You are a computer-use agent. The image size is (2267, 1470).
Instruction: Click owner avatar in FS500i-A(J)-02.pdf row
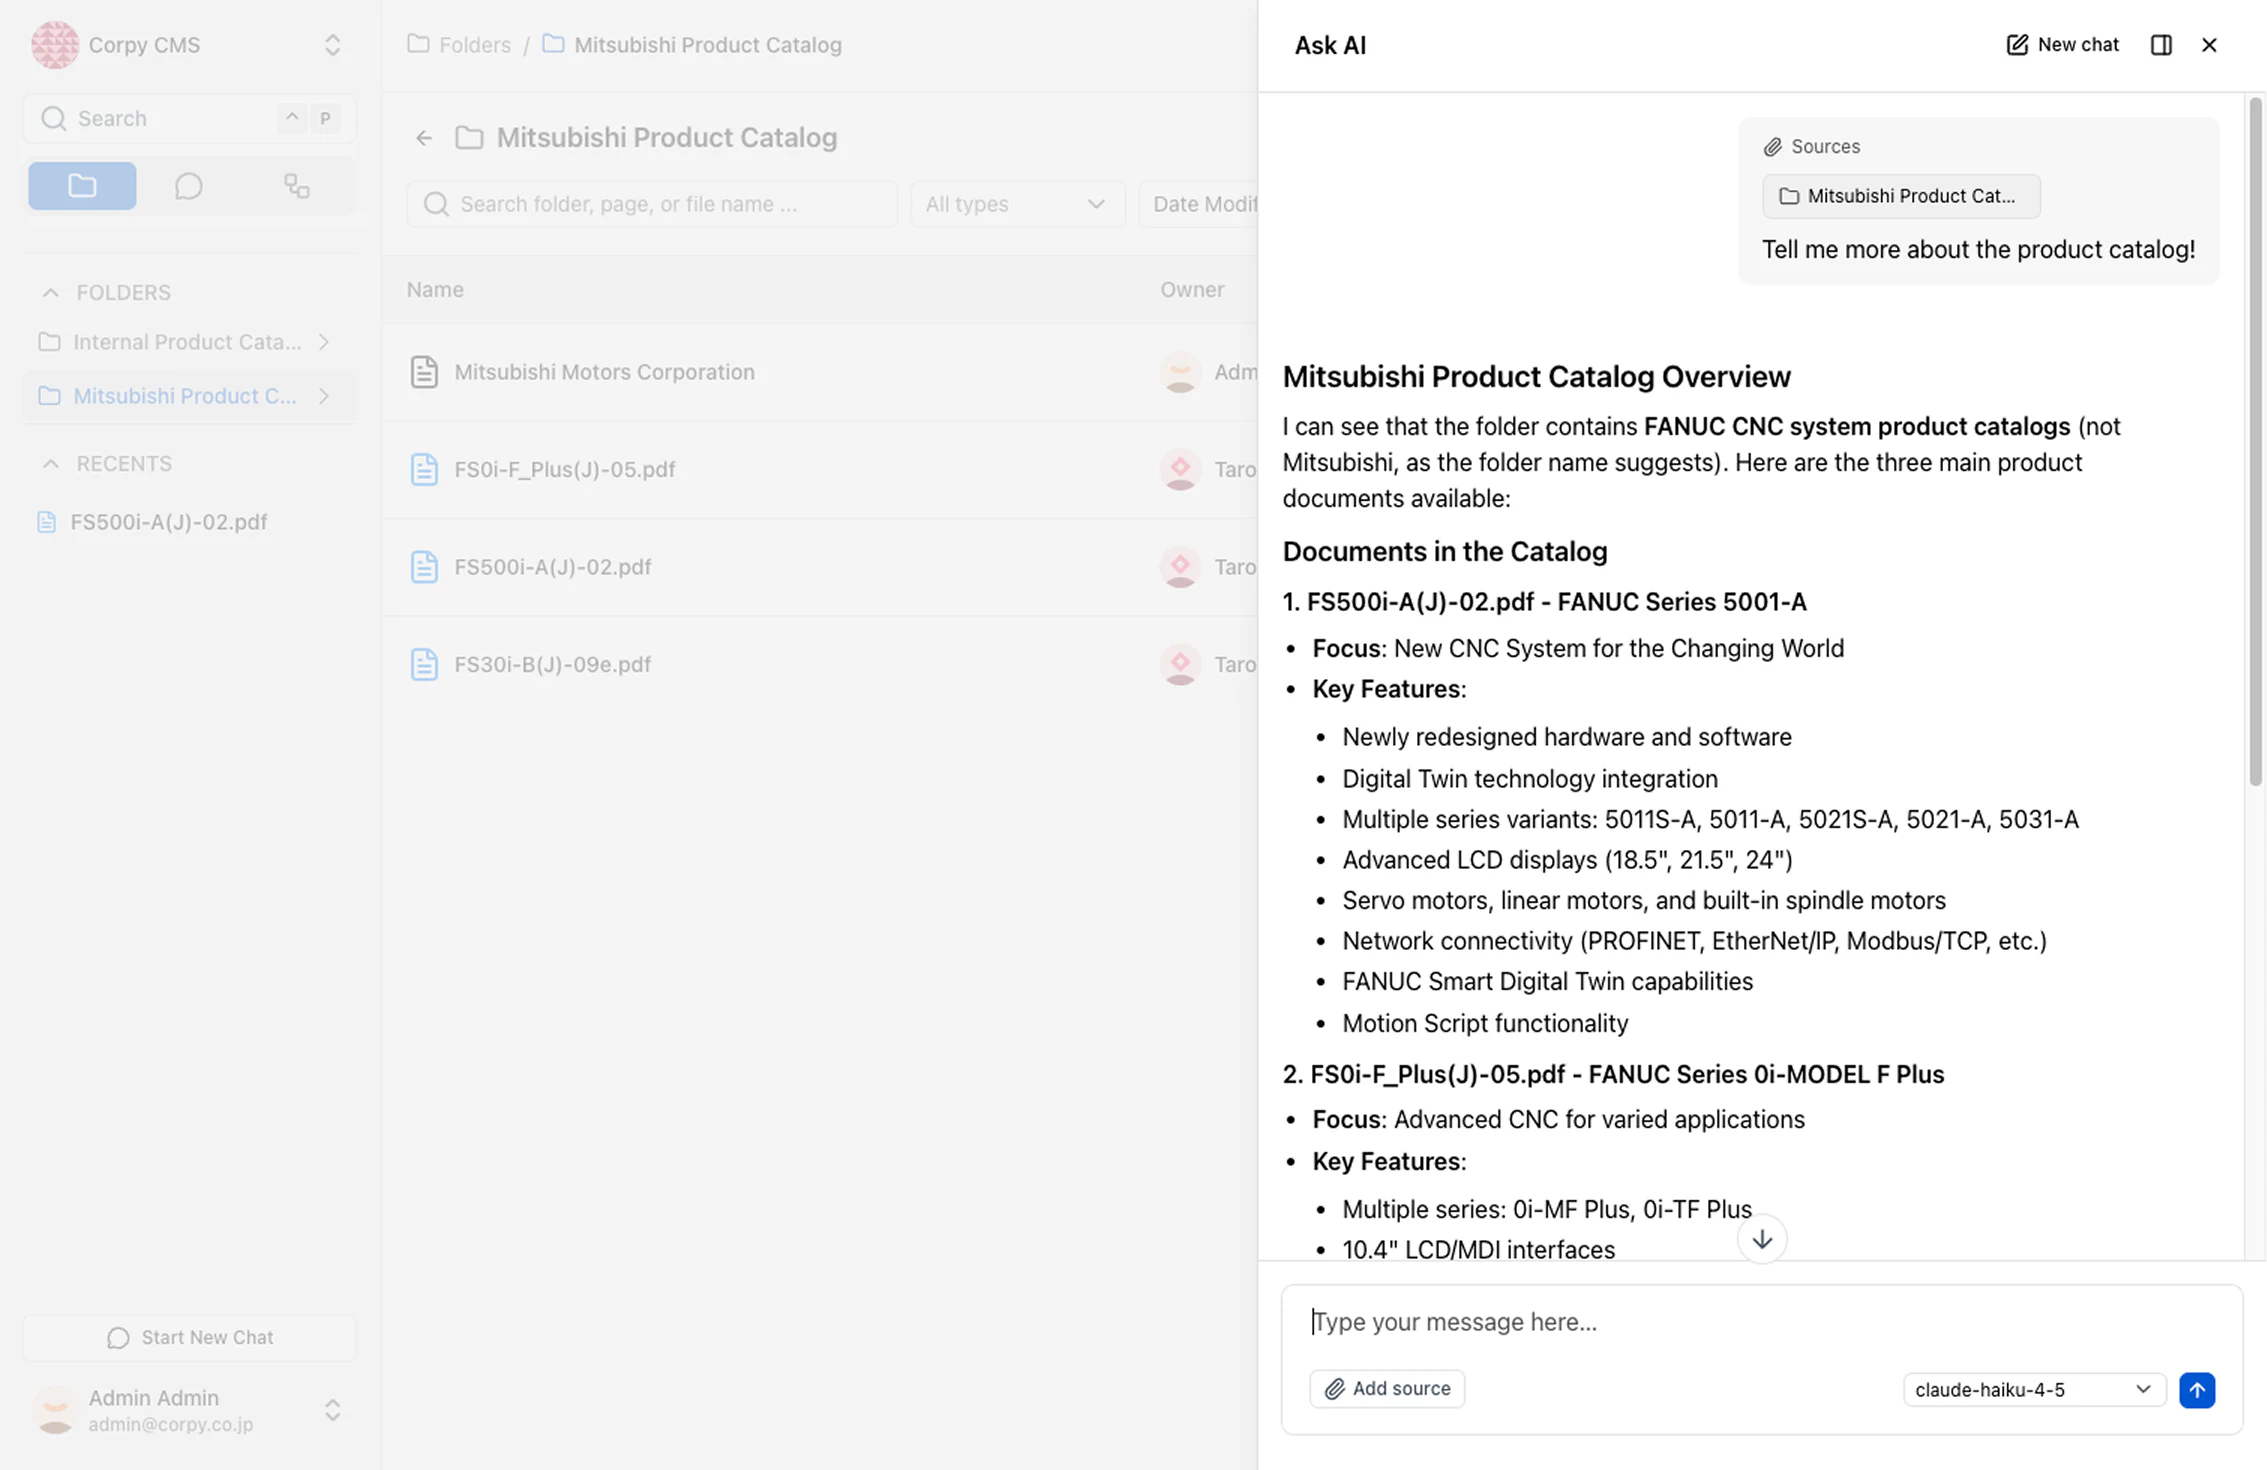(x=1180, y=567)
